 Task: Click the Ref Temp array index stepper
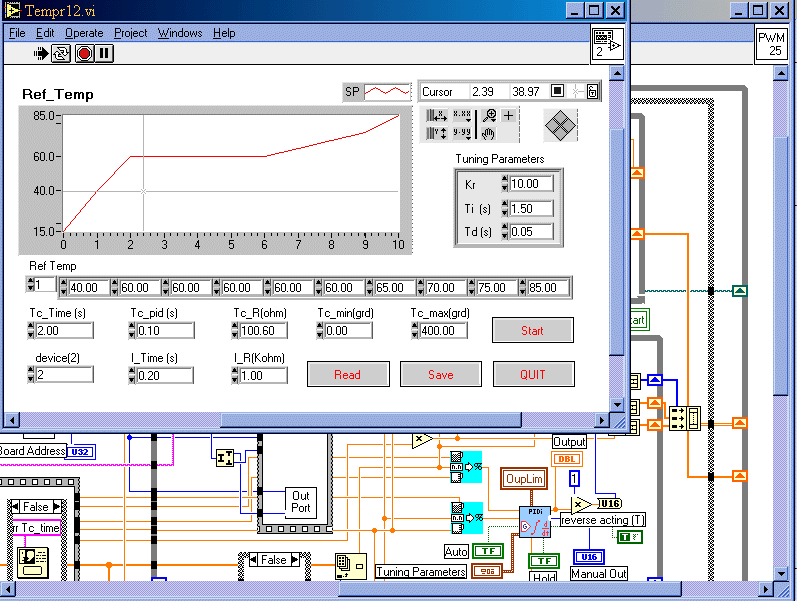(30, 284)
